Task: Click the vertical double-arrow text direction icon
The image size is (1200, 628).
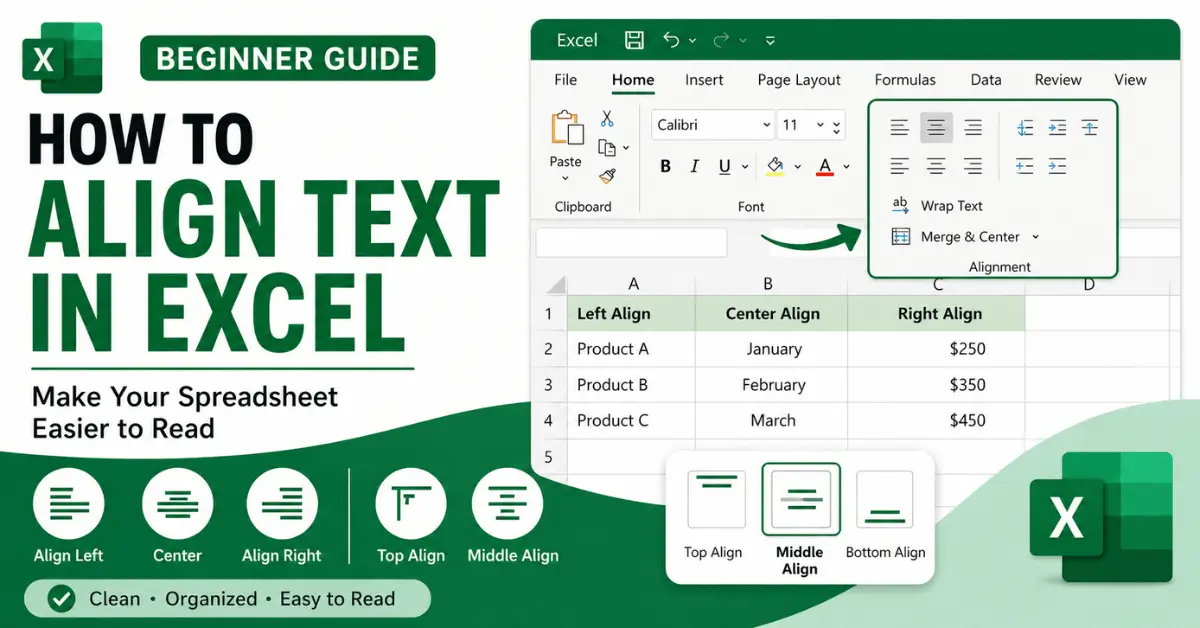Action: click(1024, 127)
